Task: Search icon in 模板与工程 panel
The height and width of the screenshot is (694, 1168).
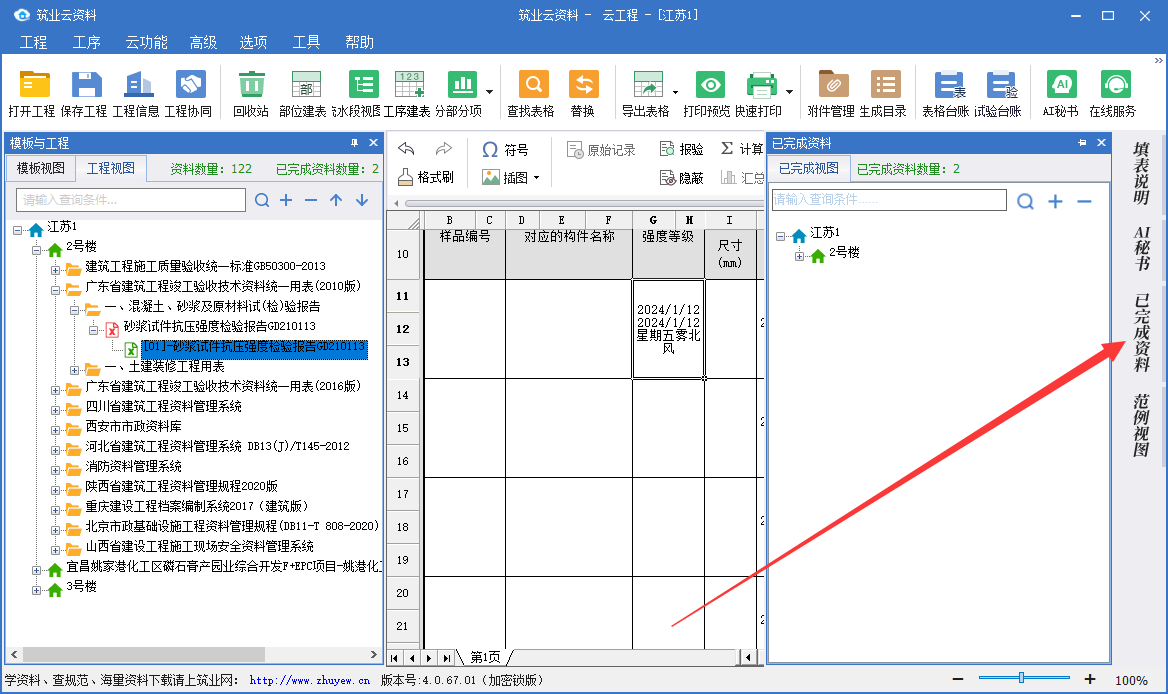Action: pos(261,200)
